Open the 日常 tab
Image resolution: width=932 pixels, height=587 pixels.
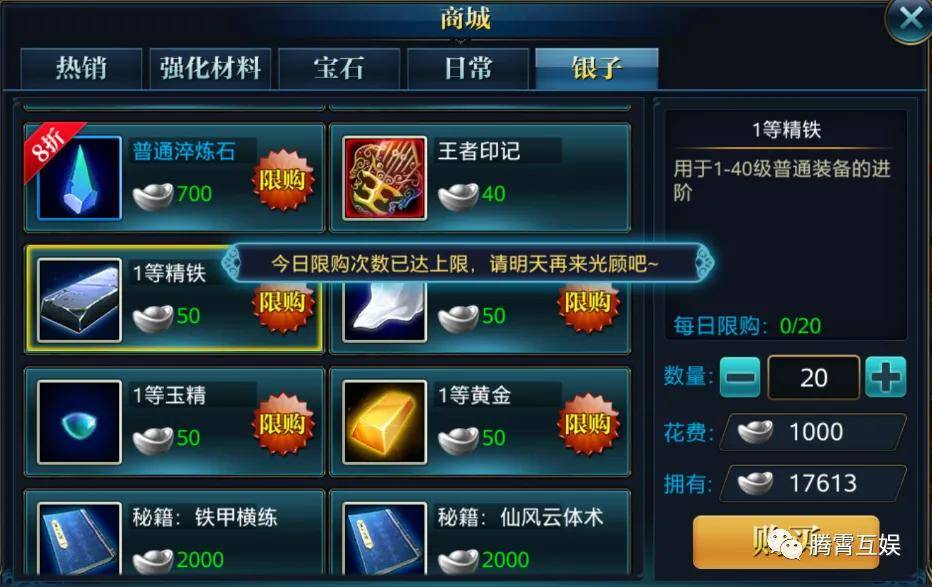[468, 68]
